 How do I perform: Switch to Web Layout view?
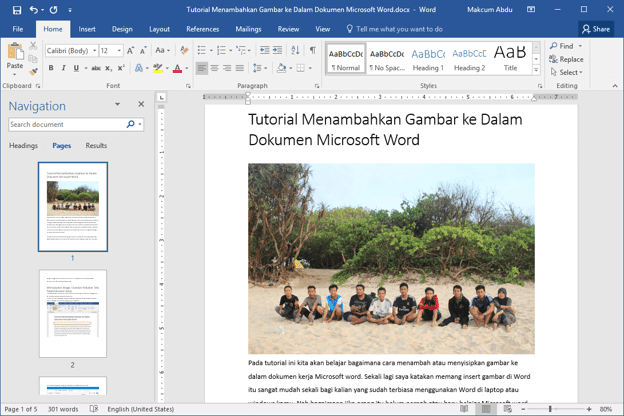507,409
